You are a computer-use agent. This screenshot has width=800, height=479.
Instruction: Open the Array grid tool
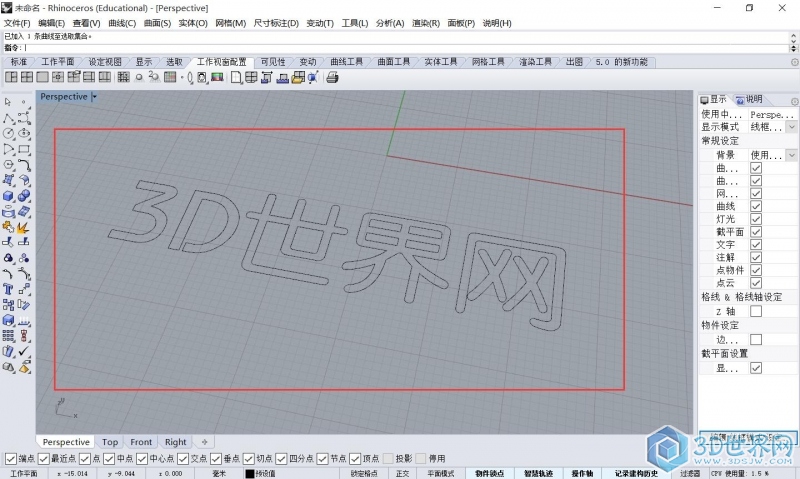point(8,336)
